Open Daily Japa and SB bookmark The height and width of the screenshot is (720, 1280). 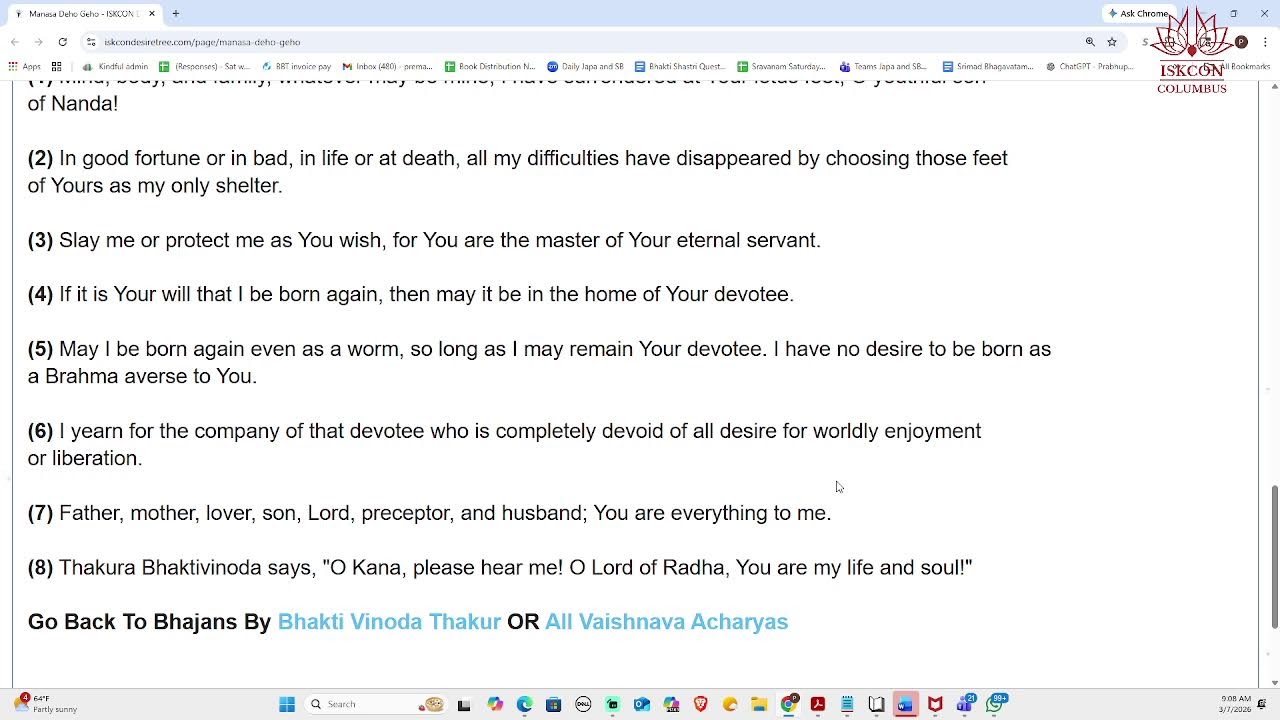pyautogui.click(x=585, y=67)
